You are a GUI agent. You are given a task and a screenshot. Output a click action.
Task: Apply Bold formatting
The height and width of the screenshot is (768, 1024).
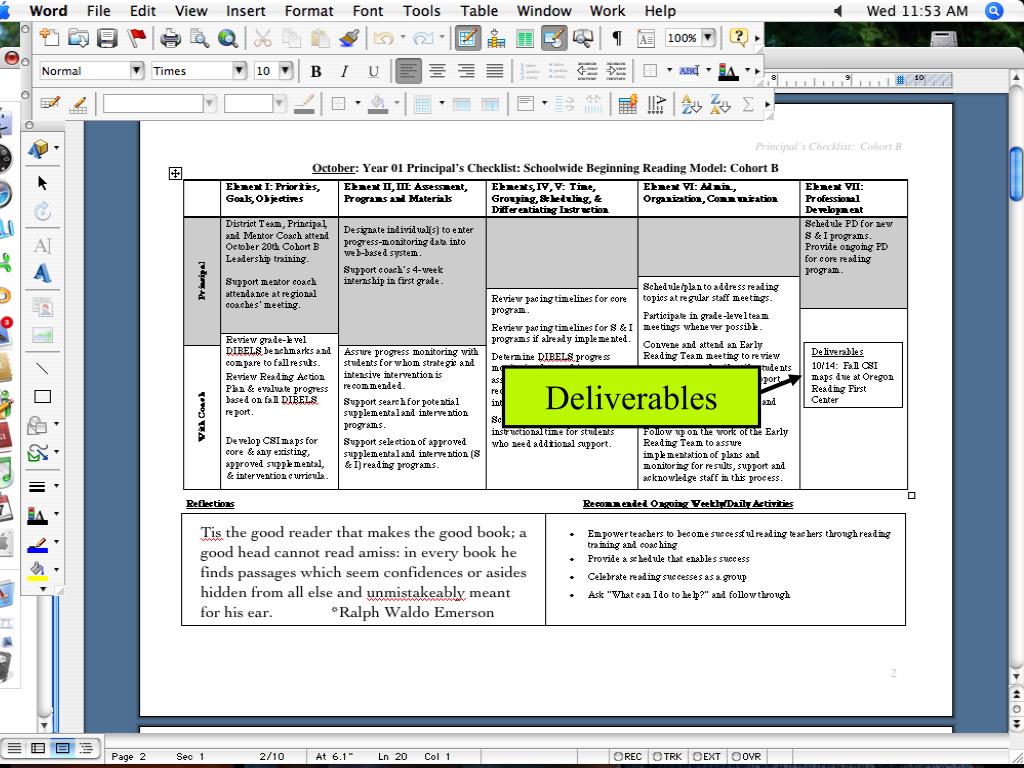point(316,71)
